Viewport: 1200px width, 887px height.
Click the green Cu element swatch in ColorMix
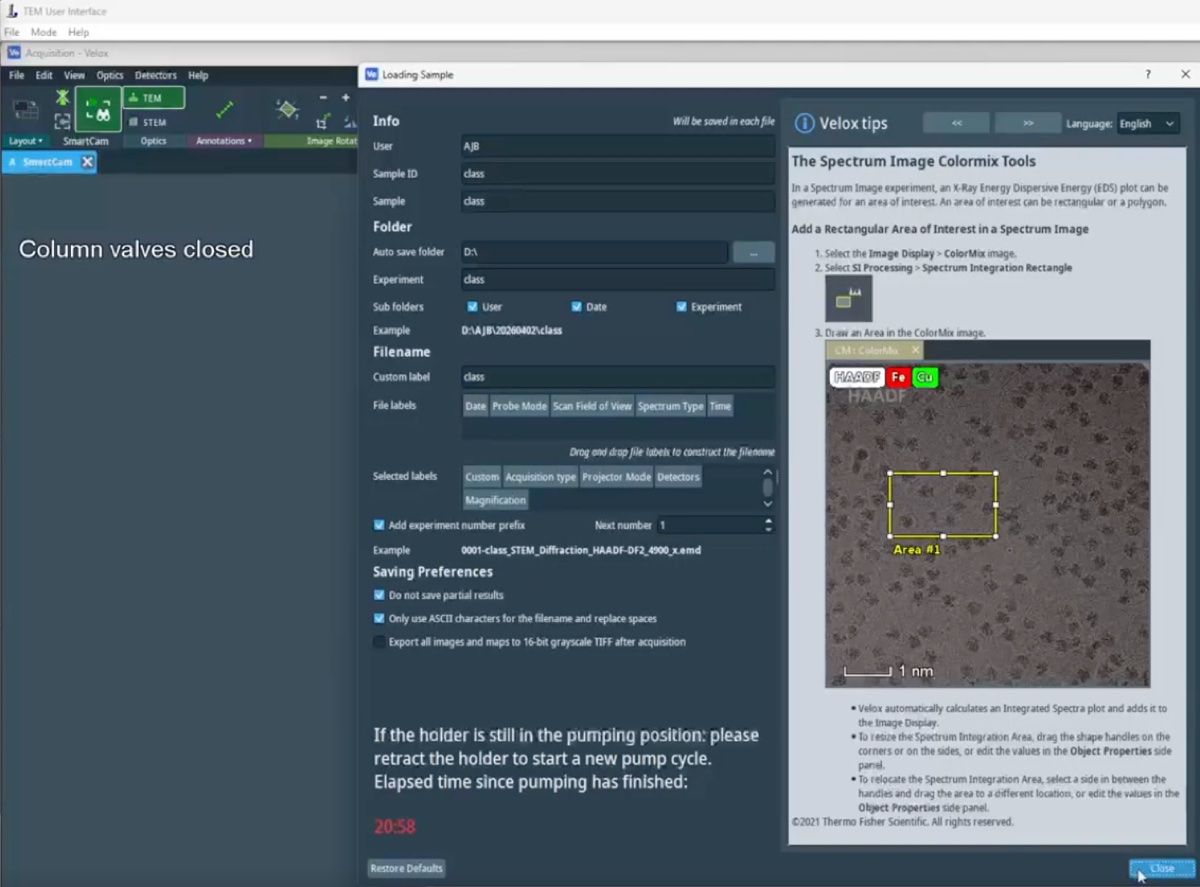coord(924,377)
